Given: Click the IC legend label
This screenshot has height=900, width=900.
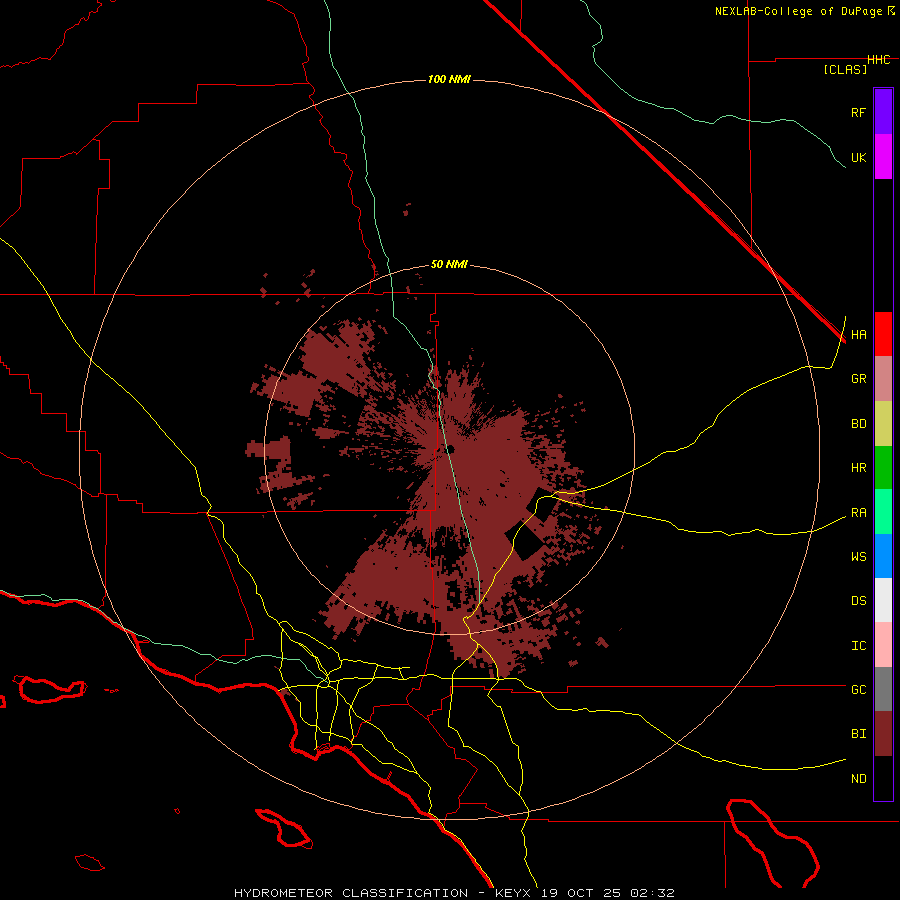Looking at the screenshot, I should pyautogui.click(x=858, y=646).
